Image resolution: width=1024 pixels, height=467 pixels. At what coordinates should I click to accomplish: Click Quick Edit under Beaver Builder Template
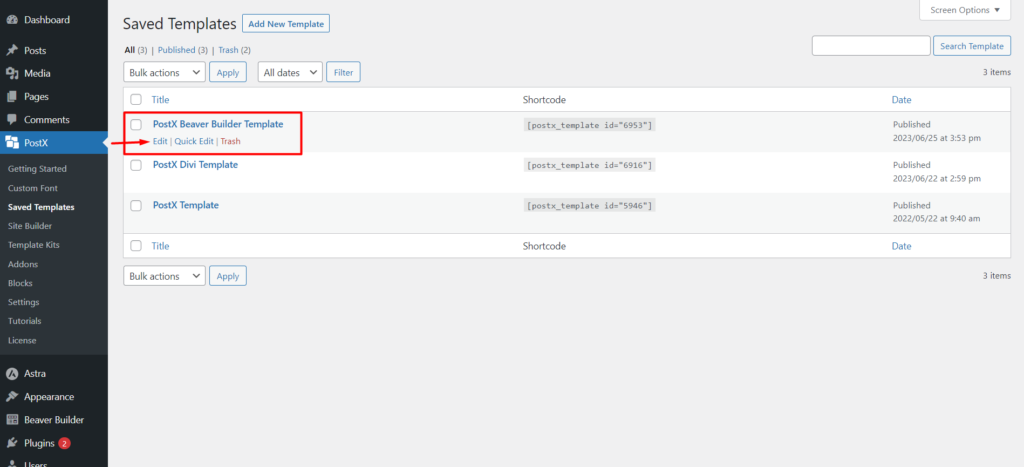click(x=194, y=141)
